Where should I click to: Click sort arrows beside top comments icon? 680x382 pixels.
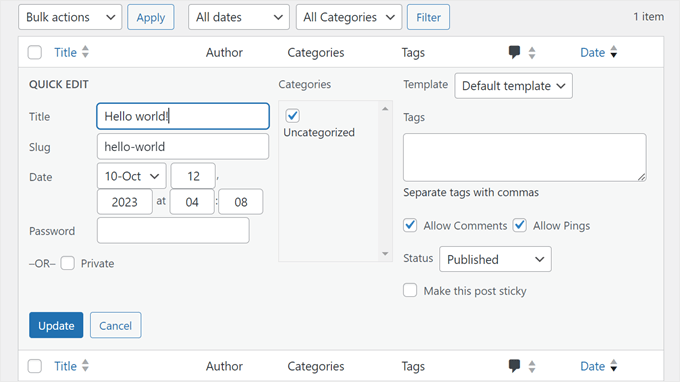click(x=532, y=53)
